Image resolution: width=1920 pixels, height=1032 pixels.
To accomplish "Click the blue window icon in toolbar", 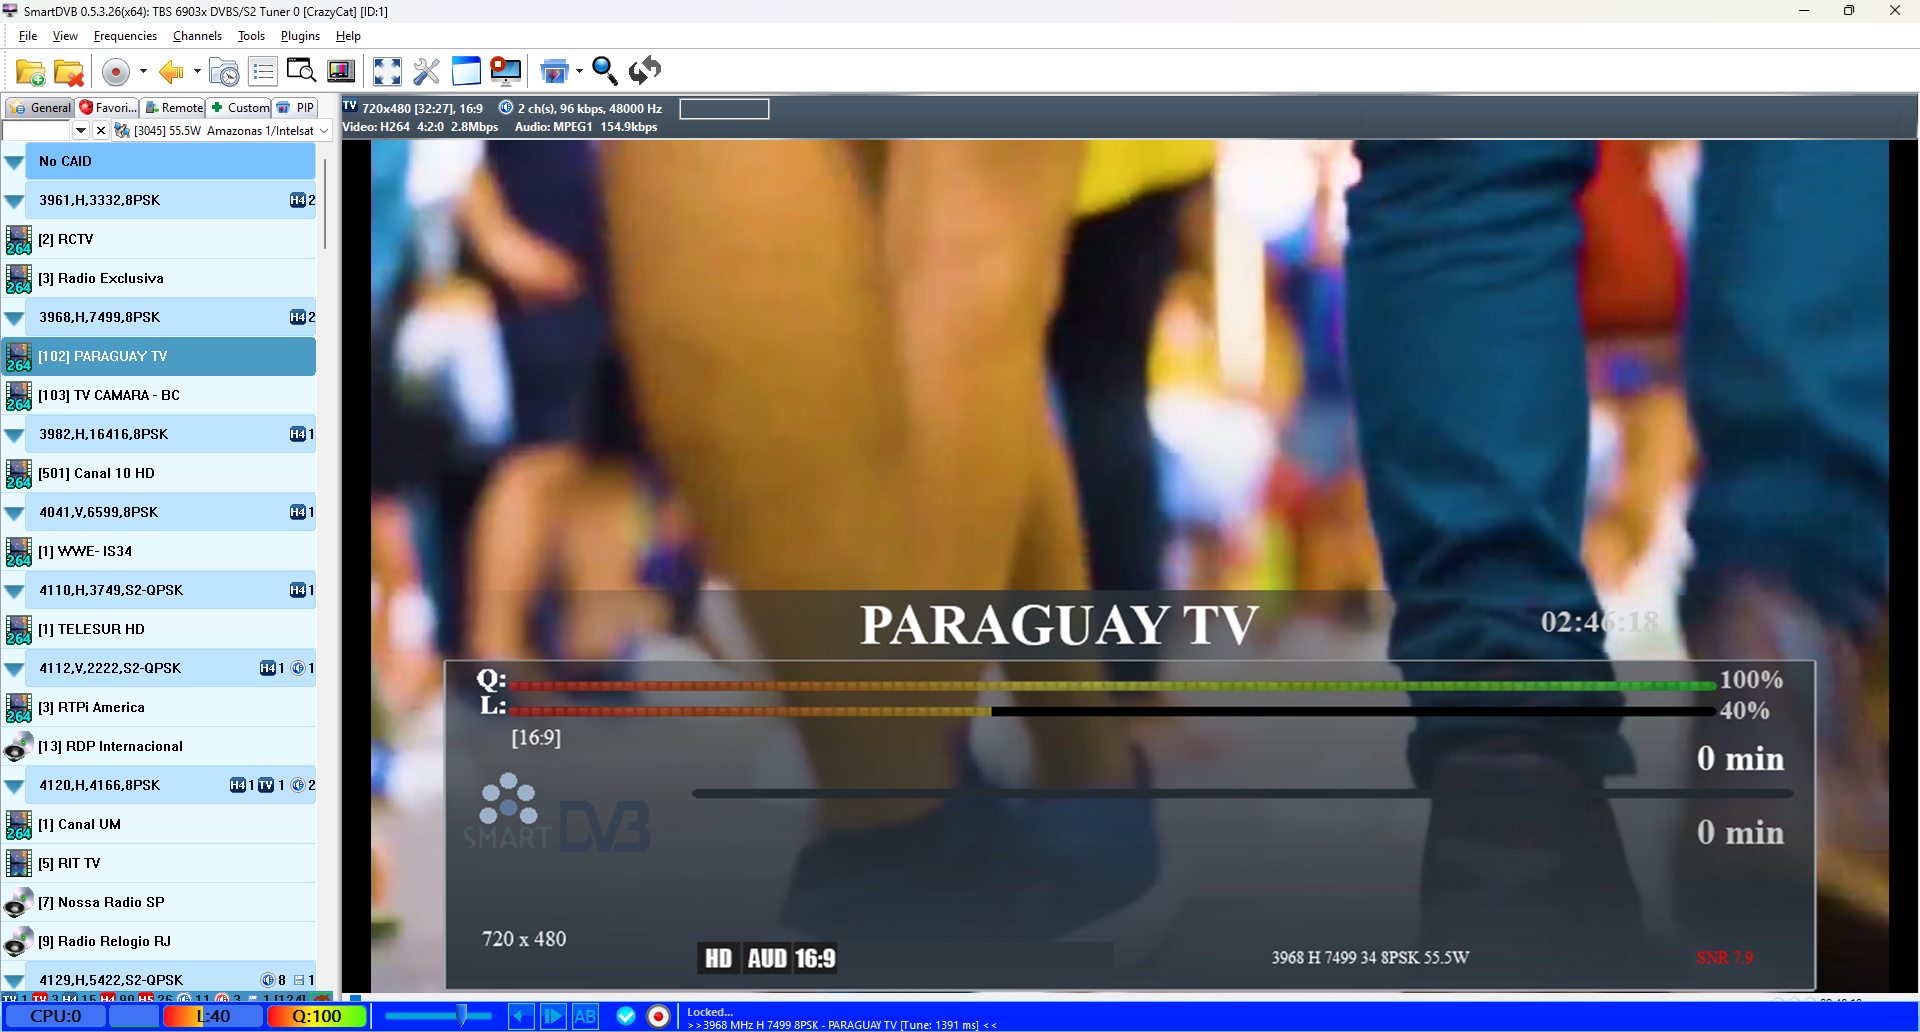I will (x=466, y=71).
